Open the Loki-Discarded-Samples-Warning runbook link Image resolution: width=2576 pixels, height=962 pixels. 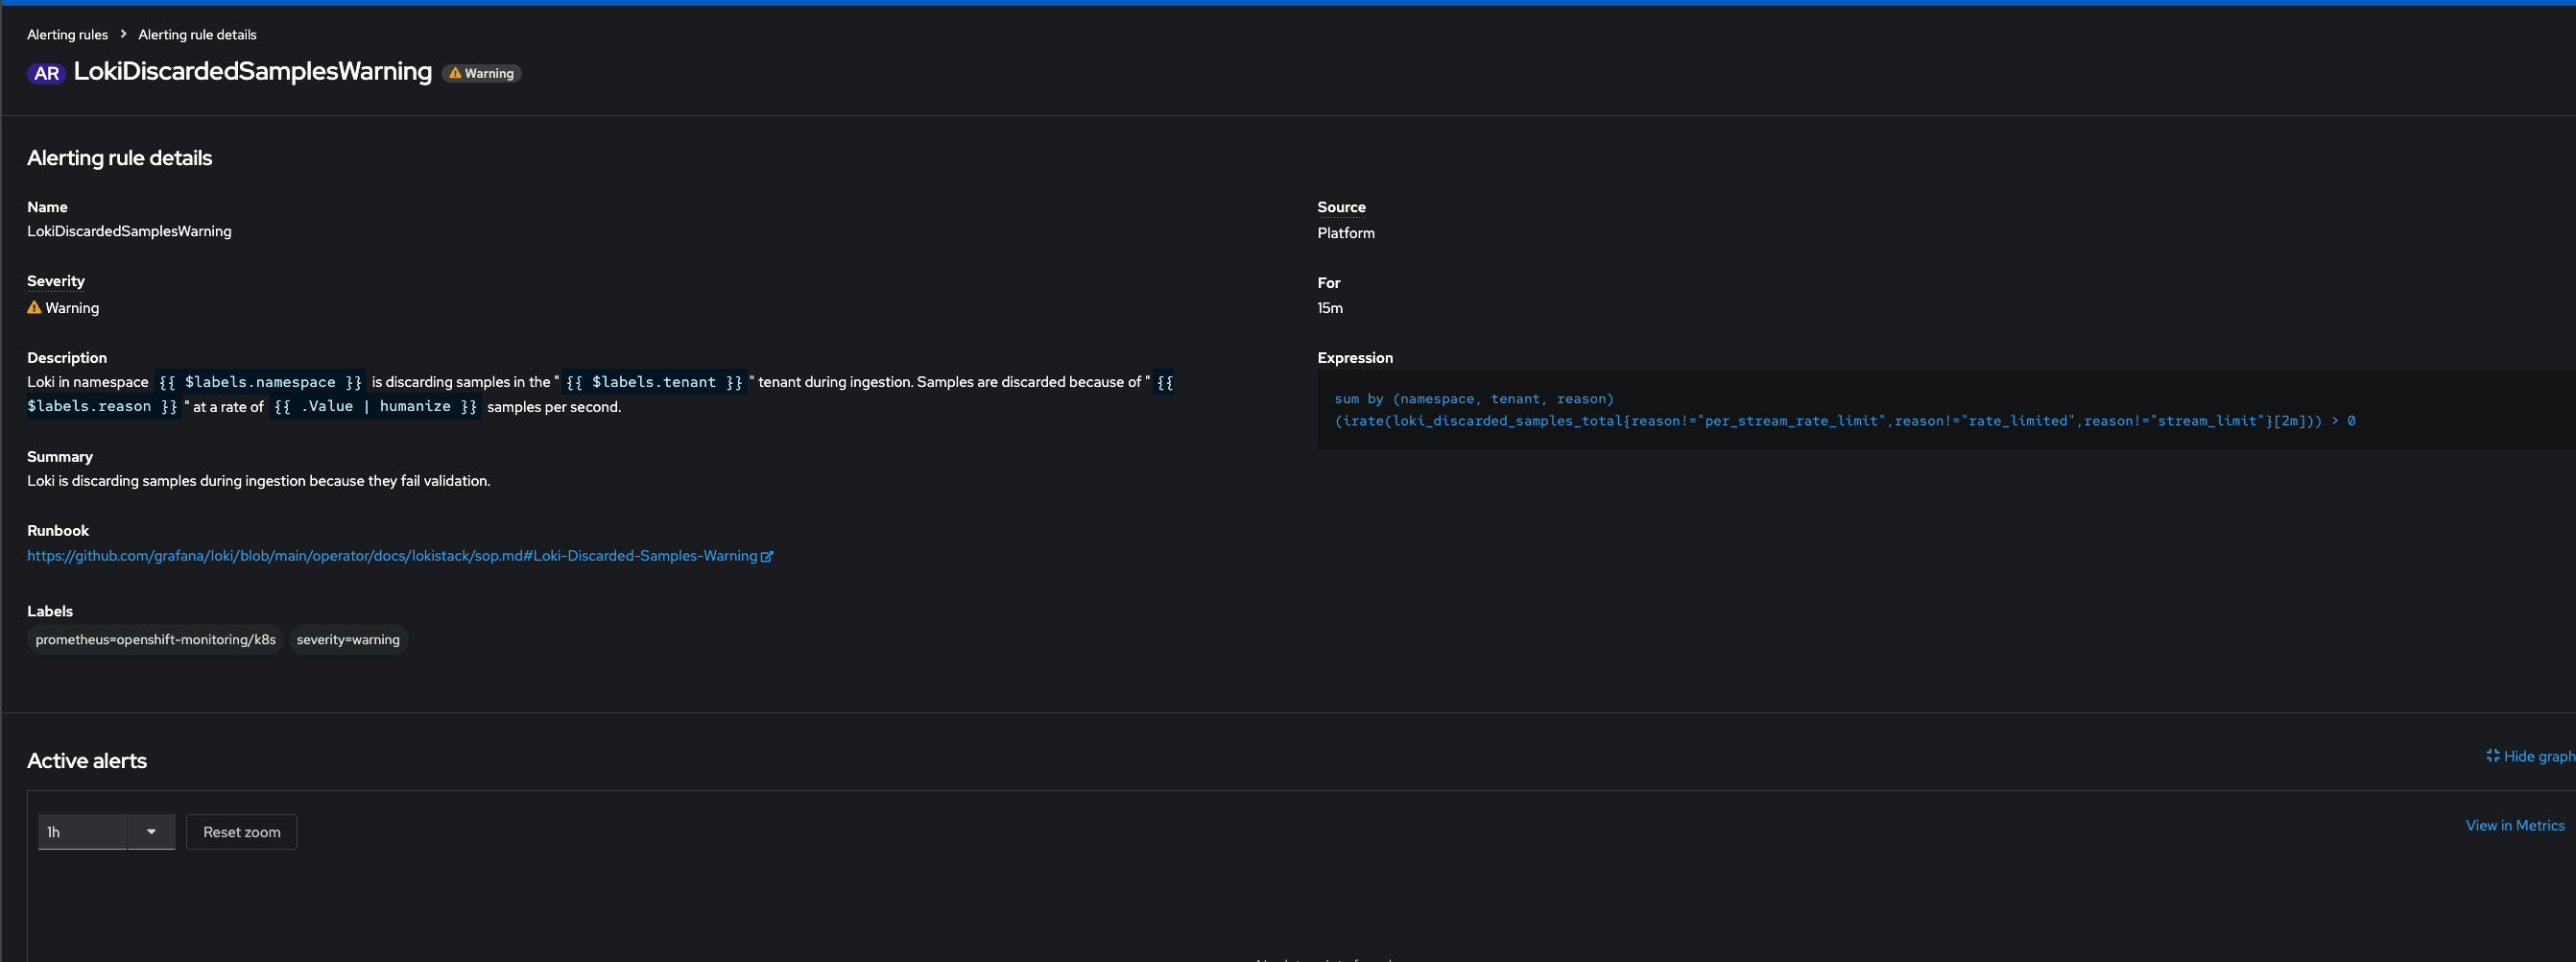tap(392, 556)
